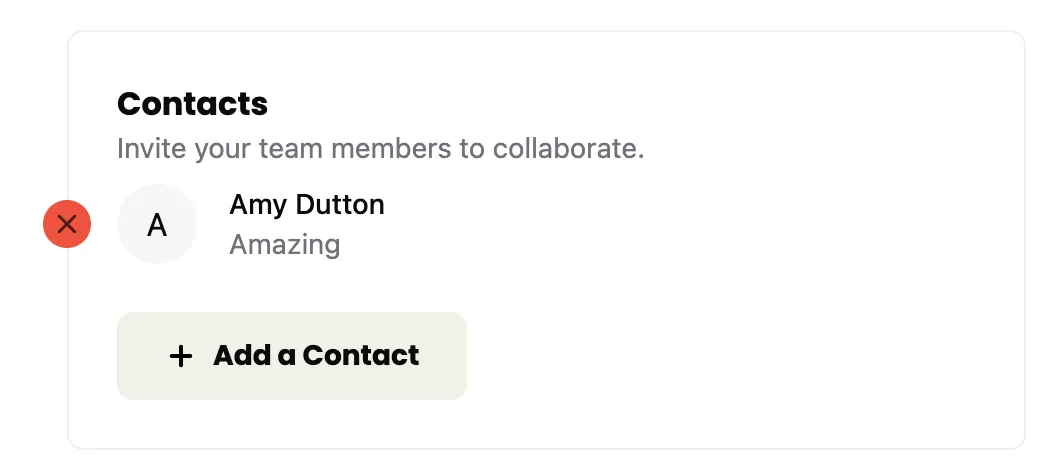Click Amy Dutton's avatar circle
The height and width of the screenshot is (474, 1056).
[x=157, y=225]
